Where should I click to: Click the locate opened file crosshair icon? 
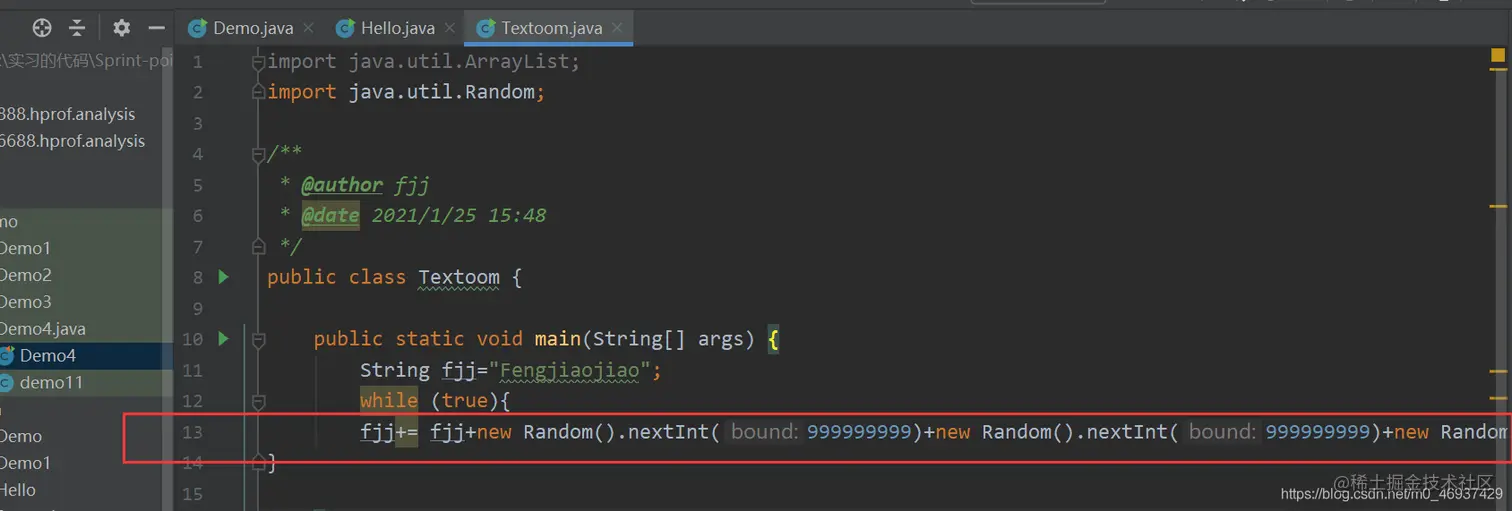click(x=42, y=28)
